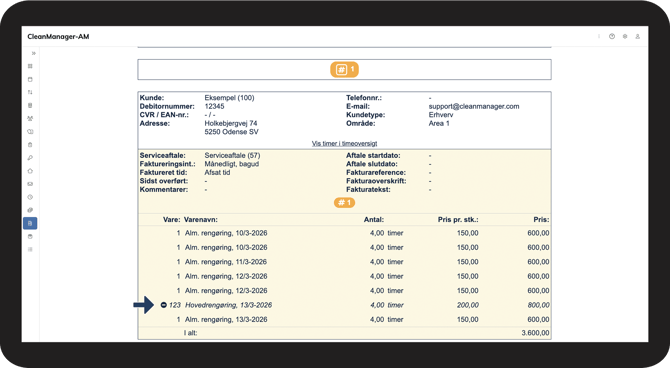Open the calendar icon in the sidebar

(30, 79)
